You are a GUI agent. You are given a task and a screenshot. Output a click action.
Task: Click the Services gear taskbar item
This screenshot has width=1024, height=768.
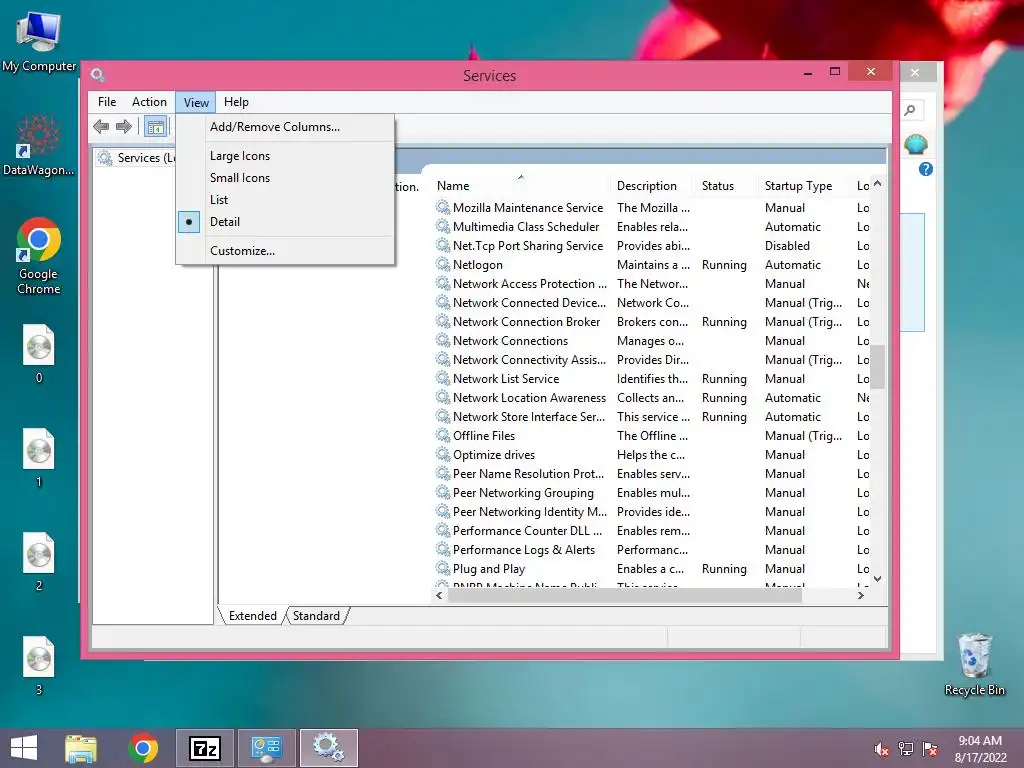[x=328, y=748]
